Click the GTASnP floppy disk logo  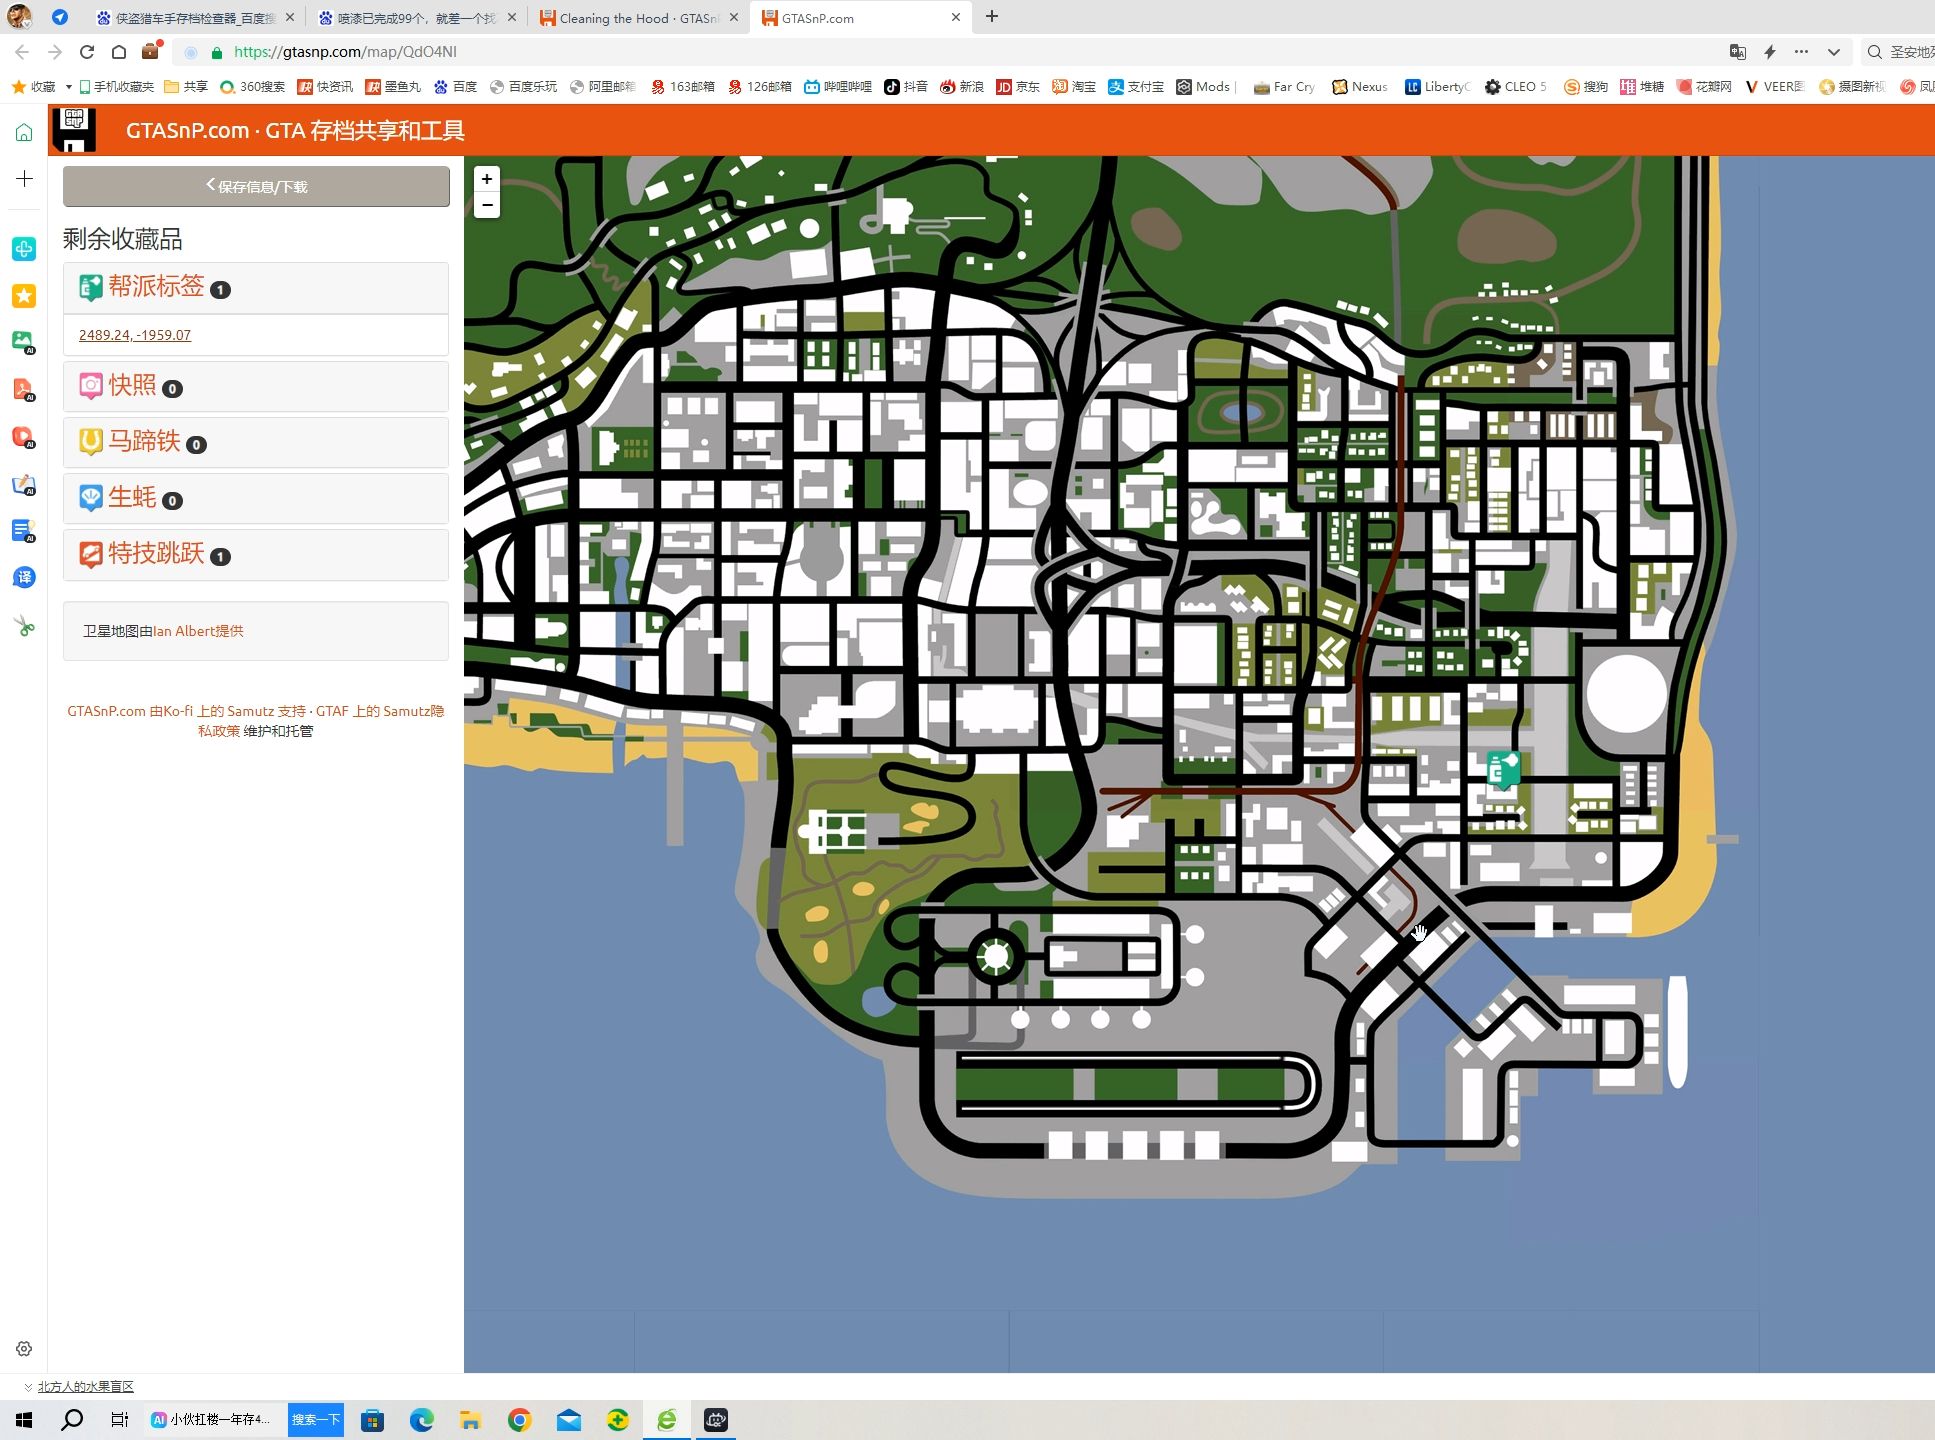click(73, 130)
